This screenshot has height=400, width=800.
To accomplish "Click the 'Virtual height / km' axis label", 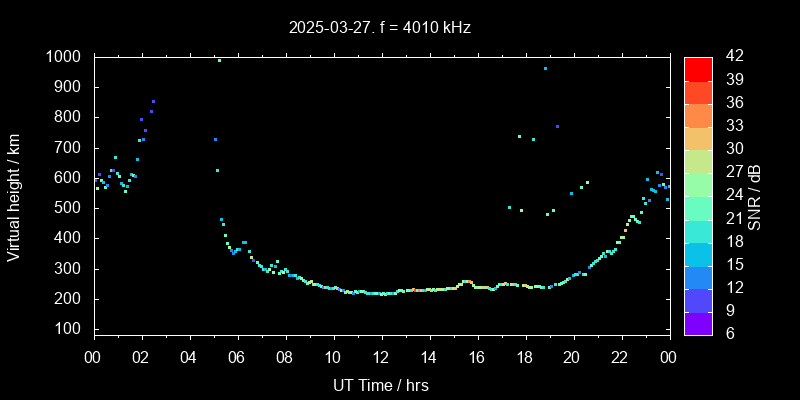I will (14, 196).
